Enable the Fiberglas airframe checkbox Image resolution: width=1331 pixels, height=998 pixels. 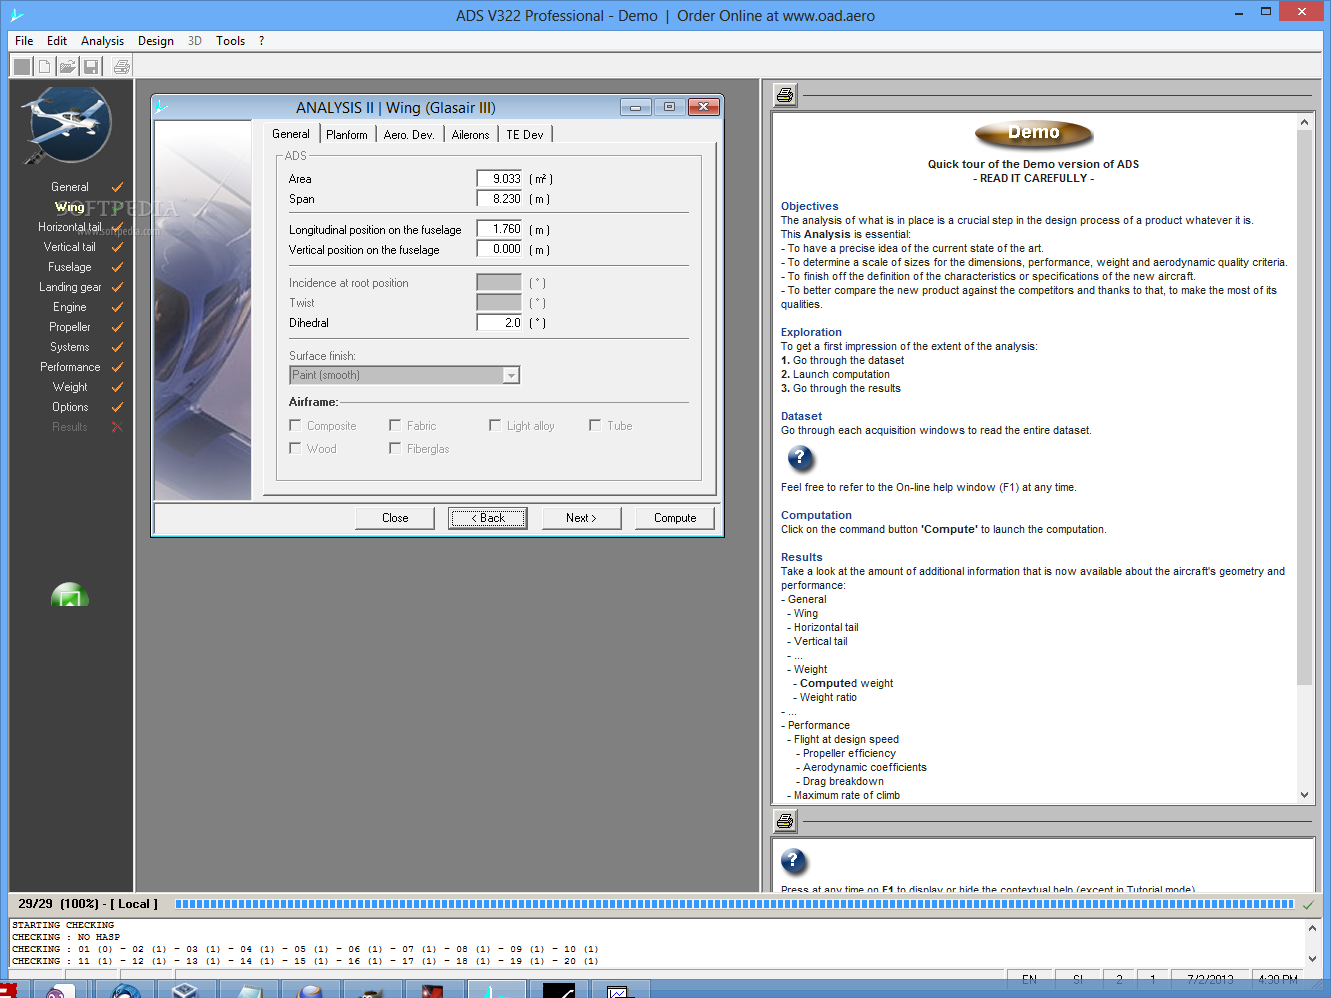pyautogui.click(x=395, y=448)
